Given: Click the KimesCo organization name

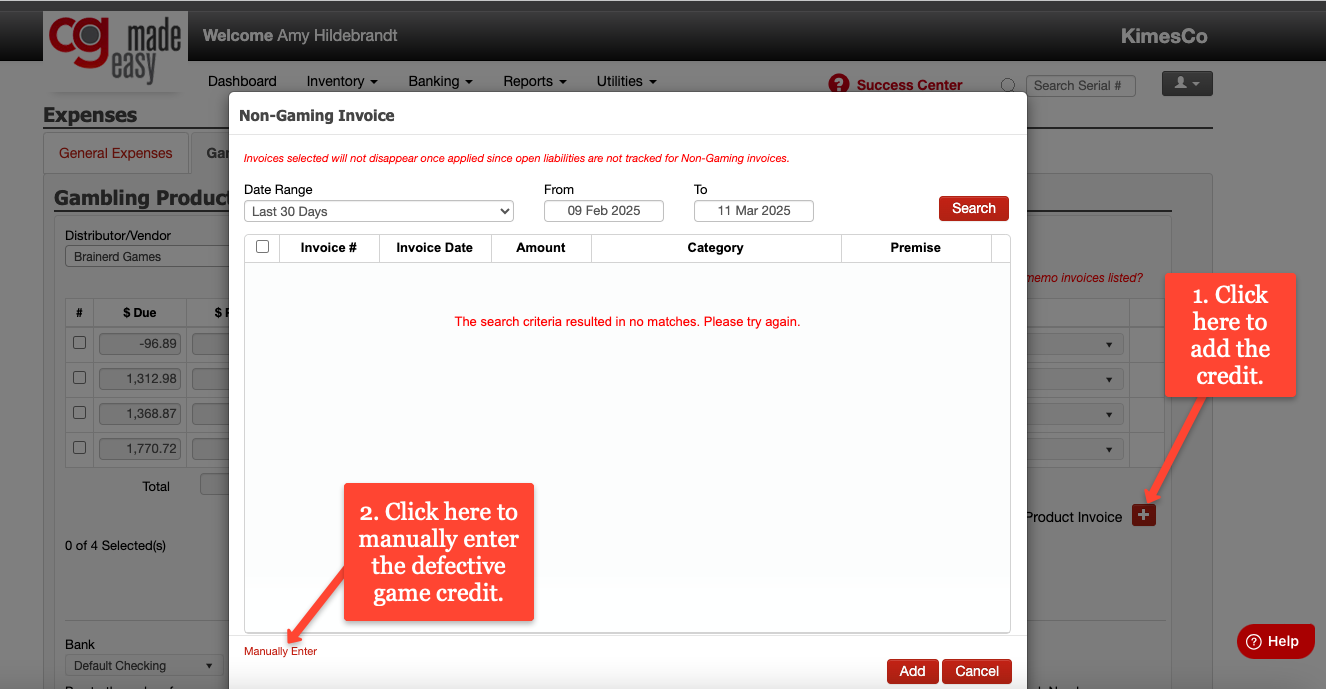Looking at the screenshot, I should pos(1165,37).
